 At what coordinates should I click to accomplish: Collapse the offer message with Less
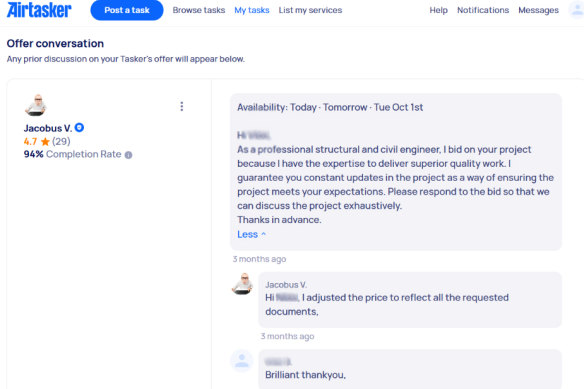(x=251, y=234)
